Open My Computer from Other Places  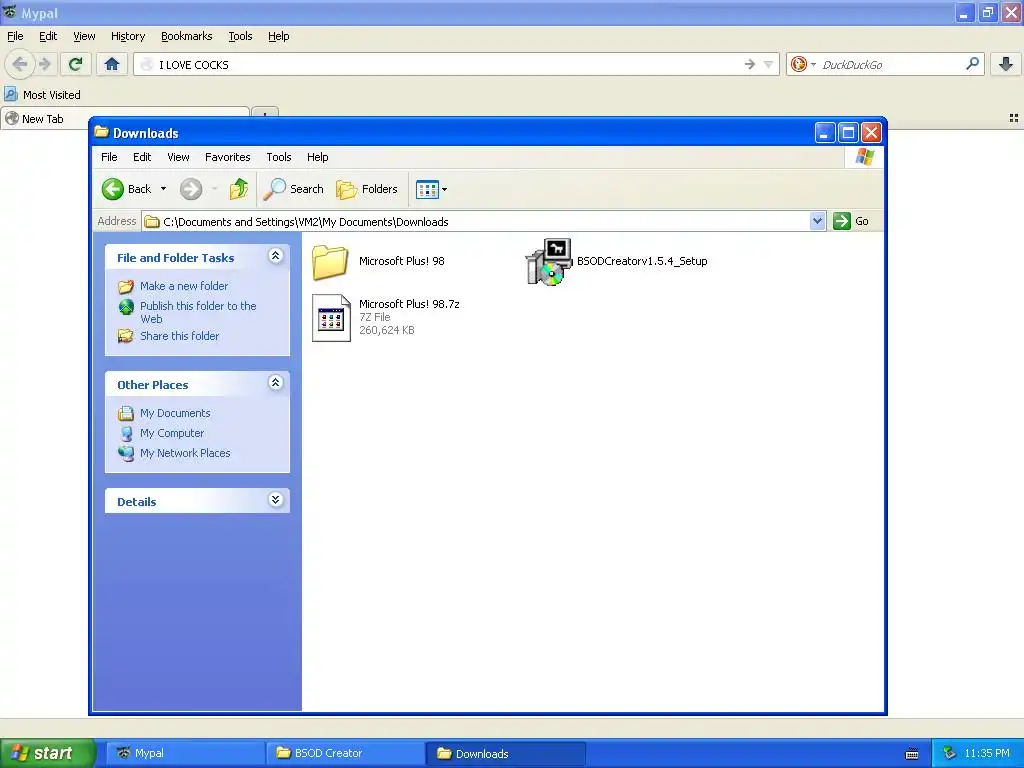pos(172,433)
